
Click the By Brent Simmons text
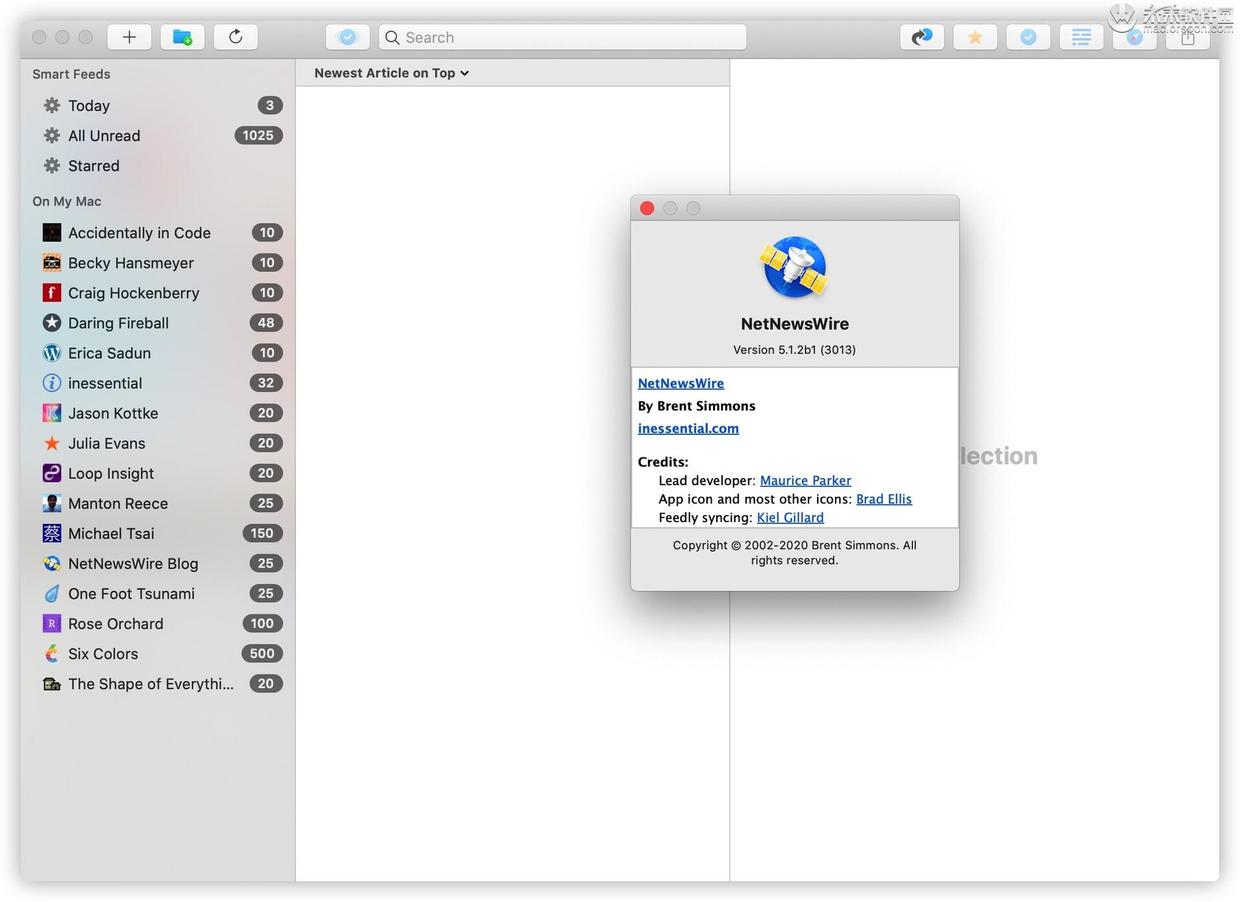pos(697,406)
